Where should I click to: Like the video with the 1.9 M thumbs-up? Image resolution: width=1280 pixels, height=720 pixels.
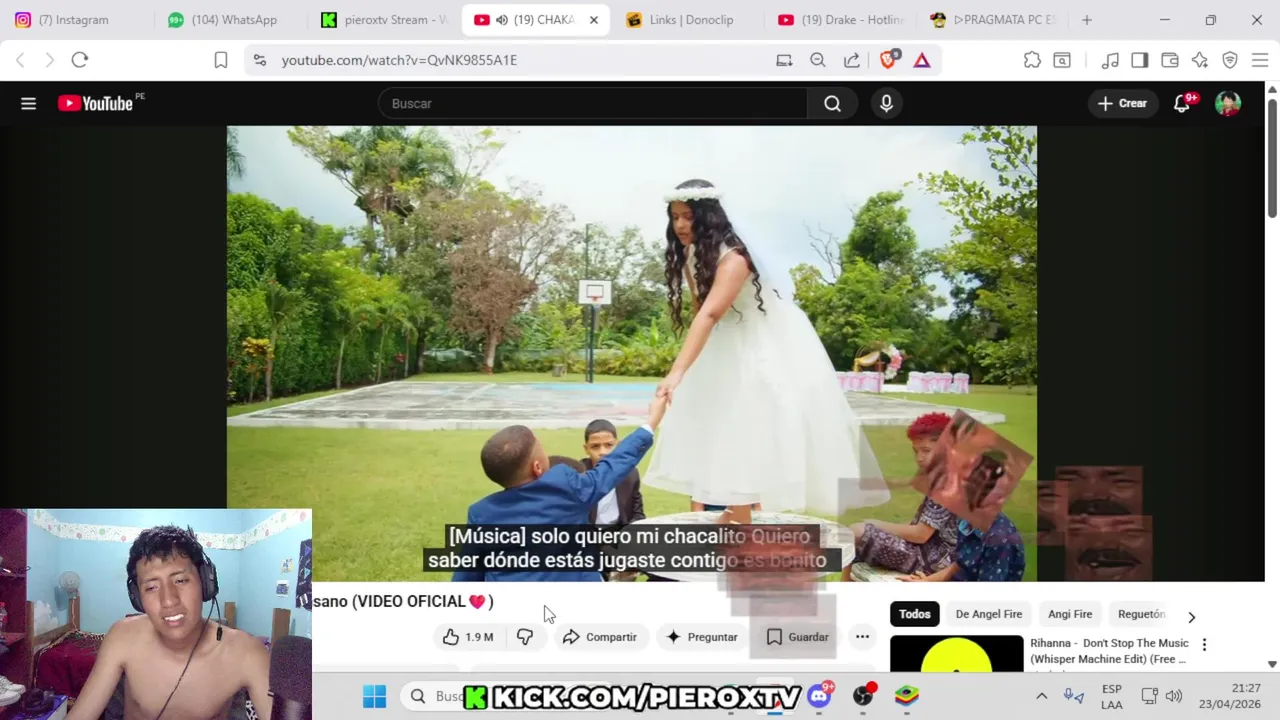click(x=469, y=637)
